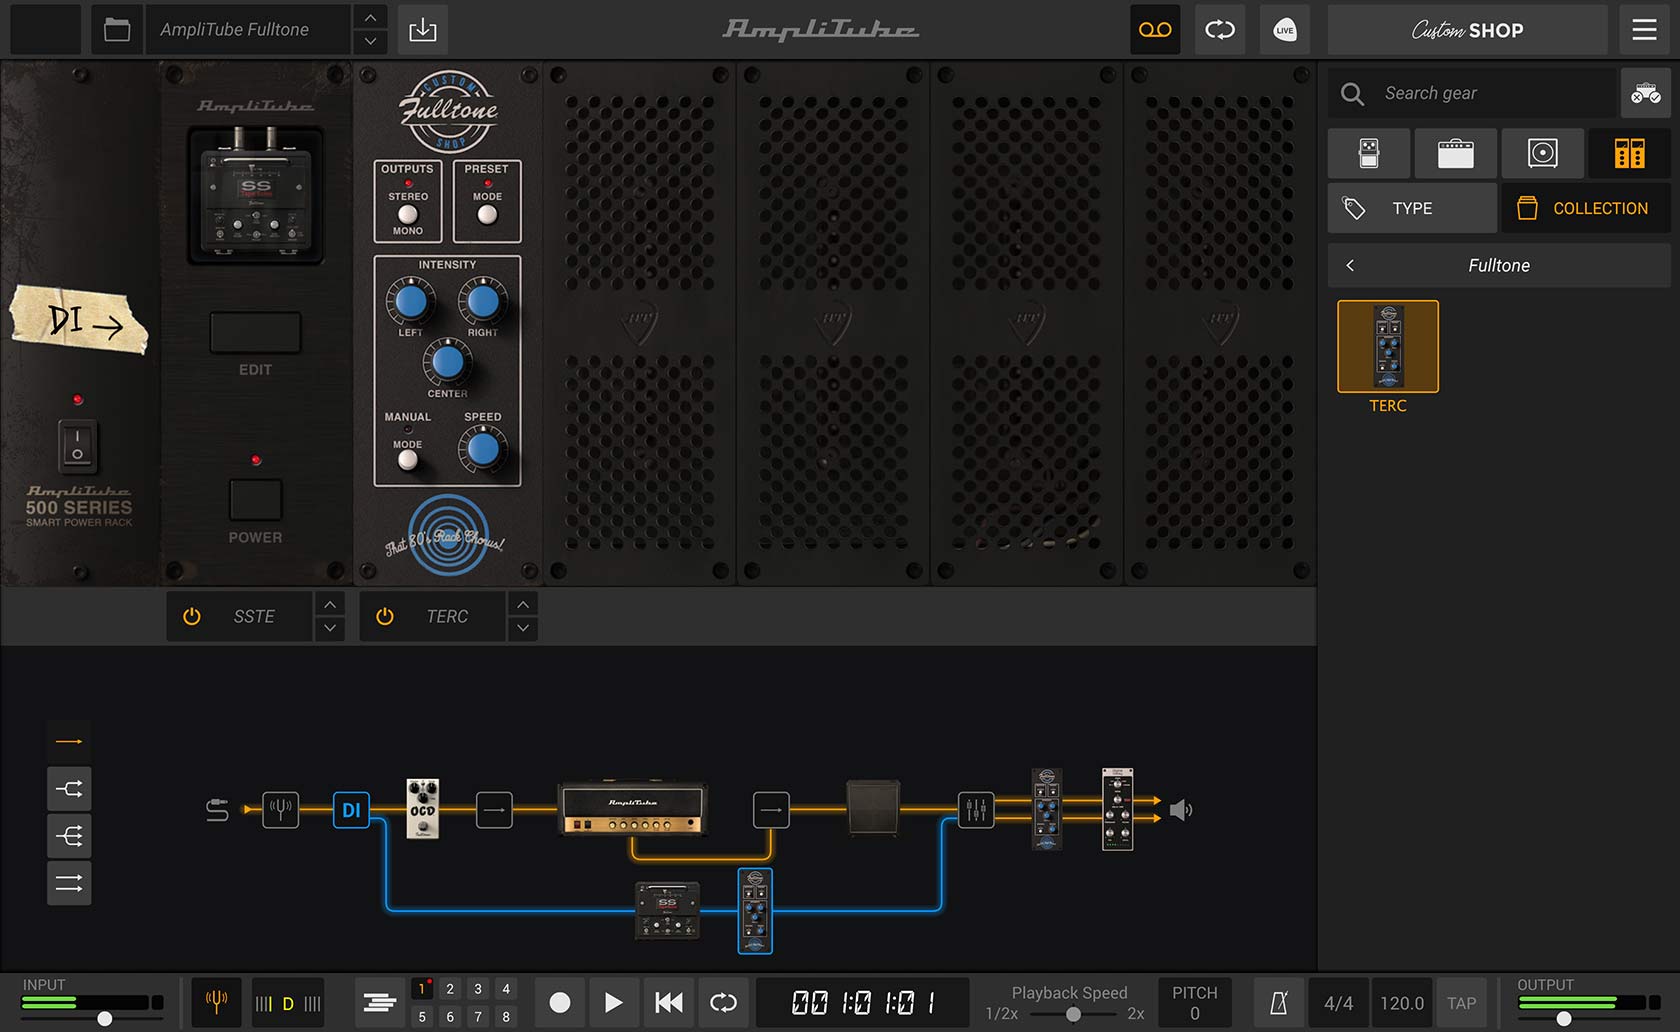This screenshot has width=1680, height=1032.
Task: Filter gear by cabinets icon
Action: coord(1542,153)
